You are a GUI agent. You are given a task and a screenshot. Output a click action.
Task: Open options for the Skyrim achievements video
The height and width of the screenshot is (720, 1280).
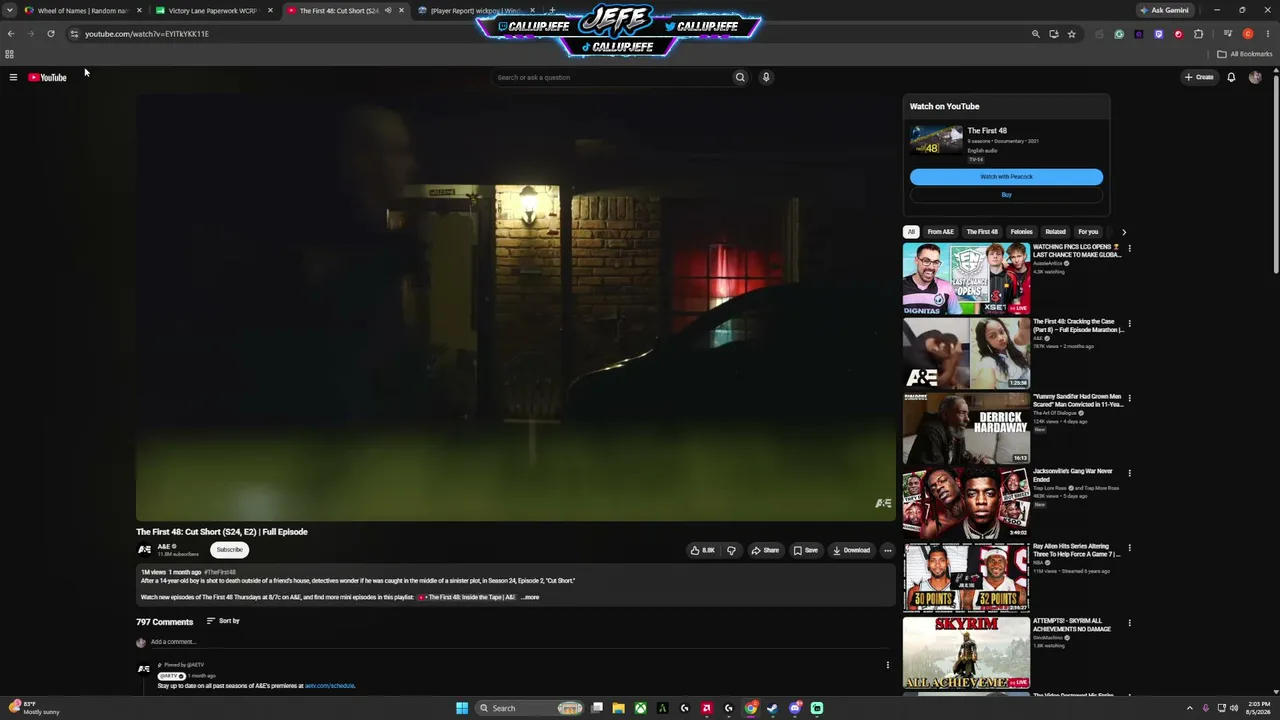tap(1129, 623)
